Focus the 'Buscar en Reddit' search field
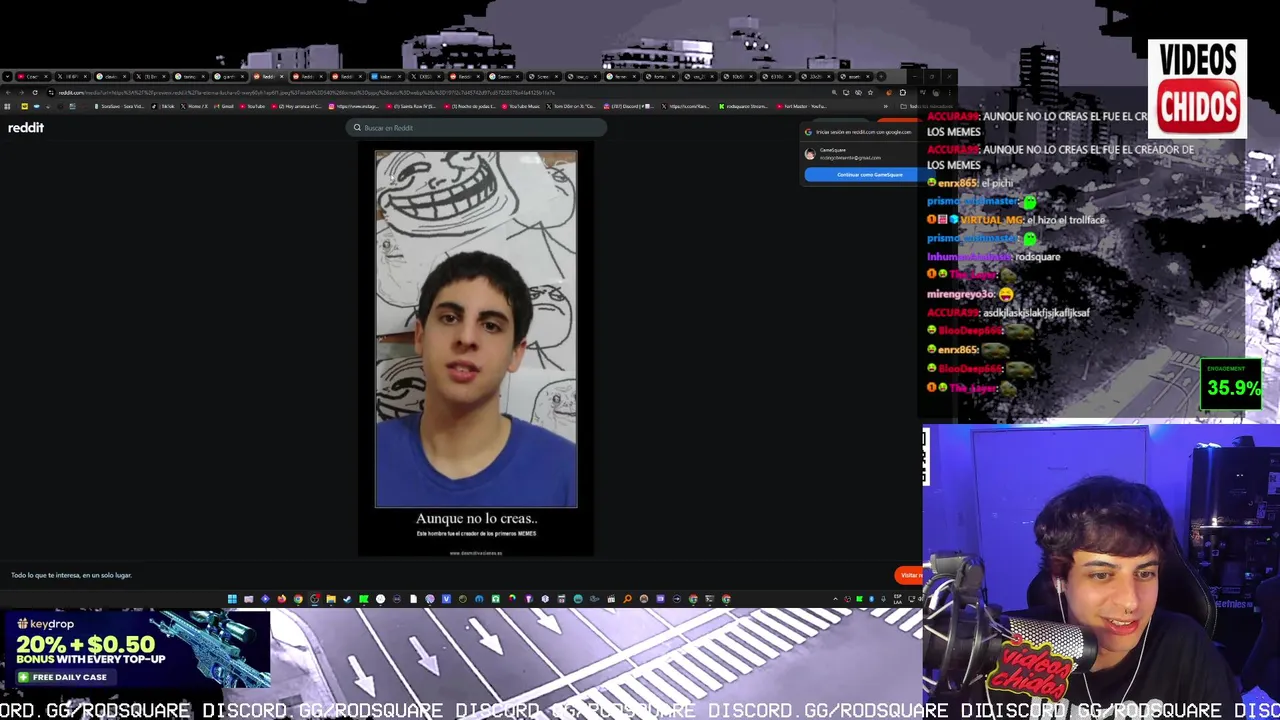This screenshot has height=720, width=1280. tap(478, 128)
